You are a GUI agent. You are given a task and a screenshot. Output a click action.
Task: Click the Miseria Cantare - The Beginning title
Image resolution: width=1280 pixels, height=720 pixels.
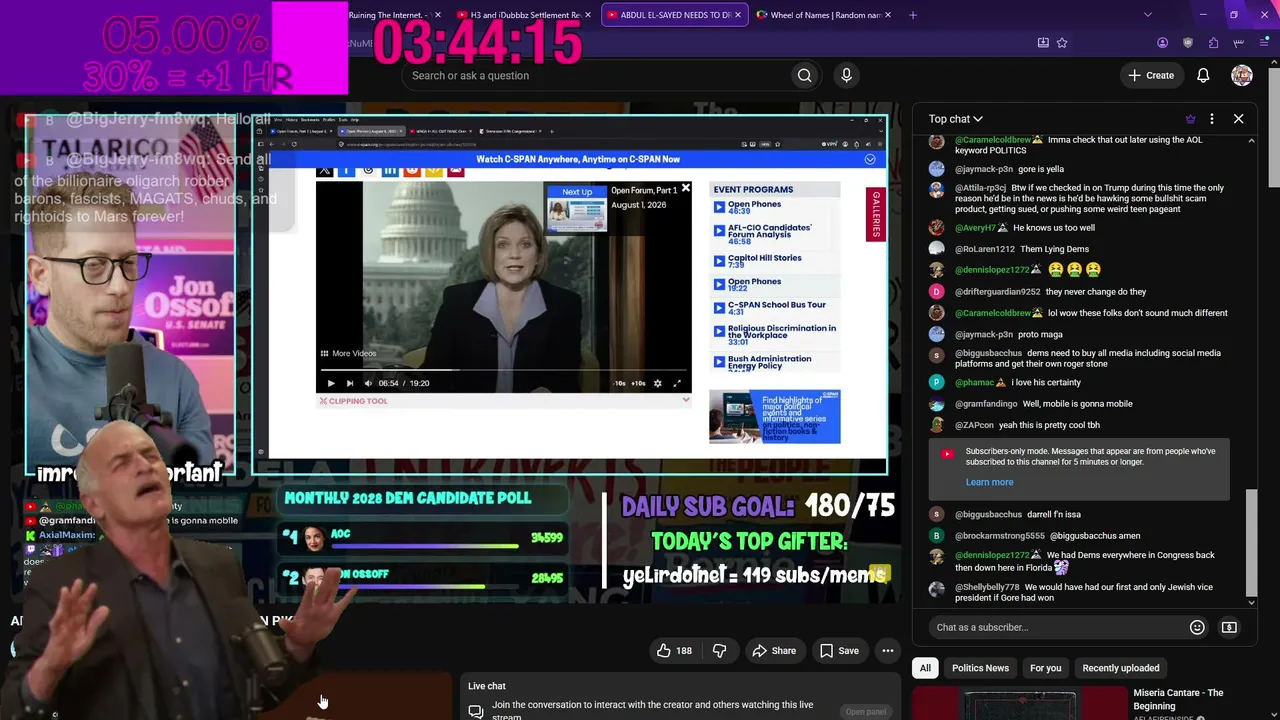click(x=1178, y=699)
